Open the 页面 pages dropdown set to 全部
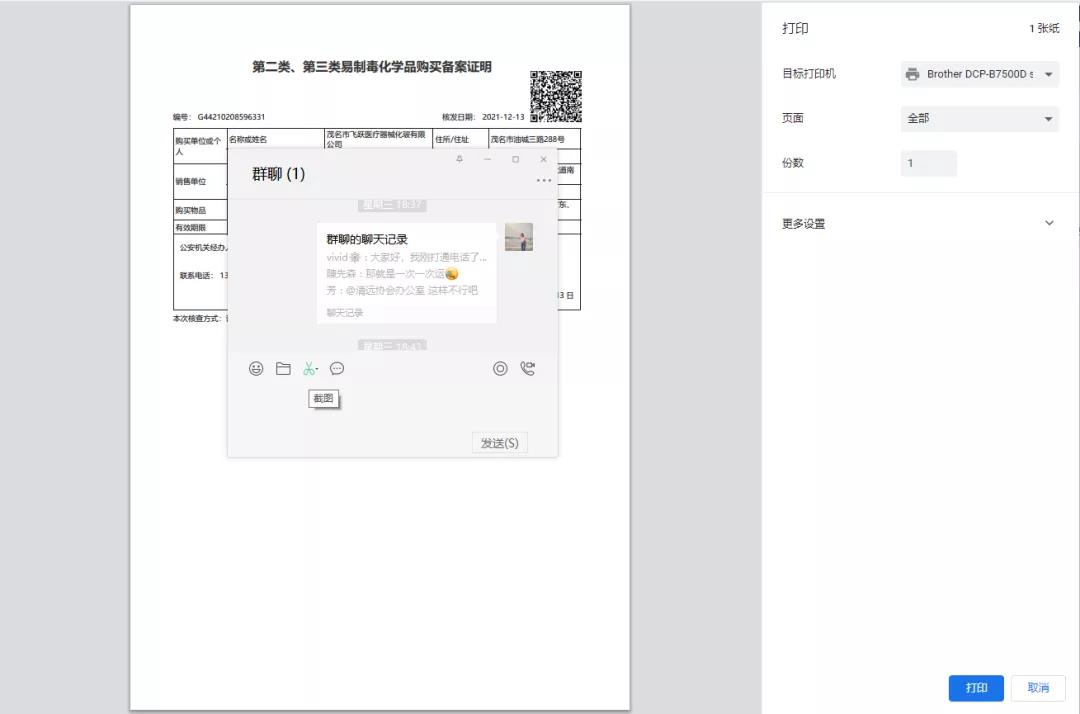Viewport: 1080px width, 714px height. 979,118
